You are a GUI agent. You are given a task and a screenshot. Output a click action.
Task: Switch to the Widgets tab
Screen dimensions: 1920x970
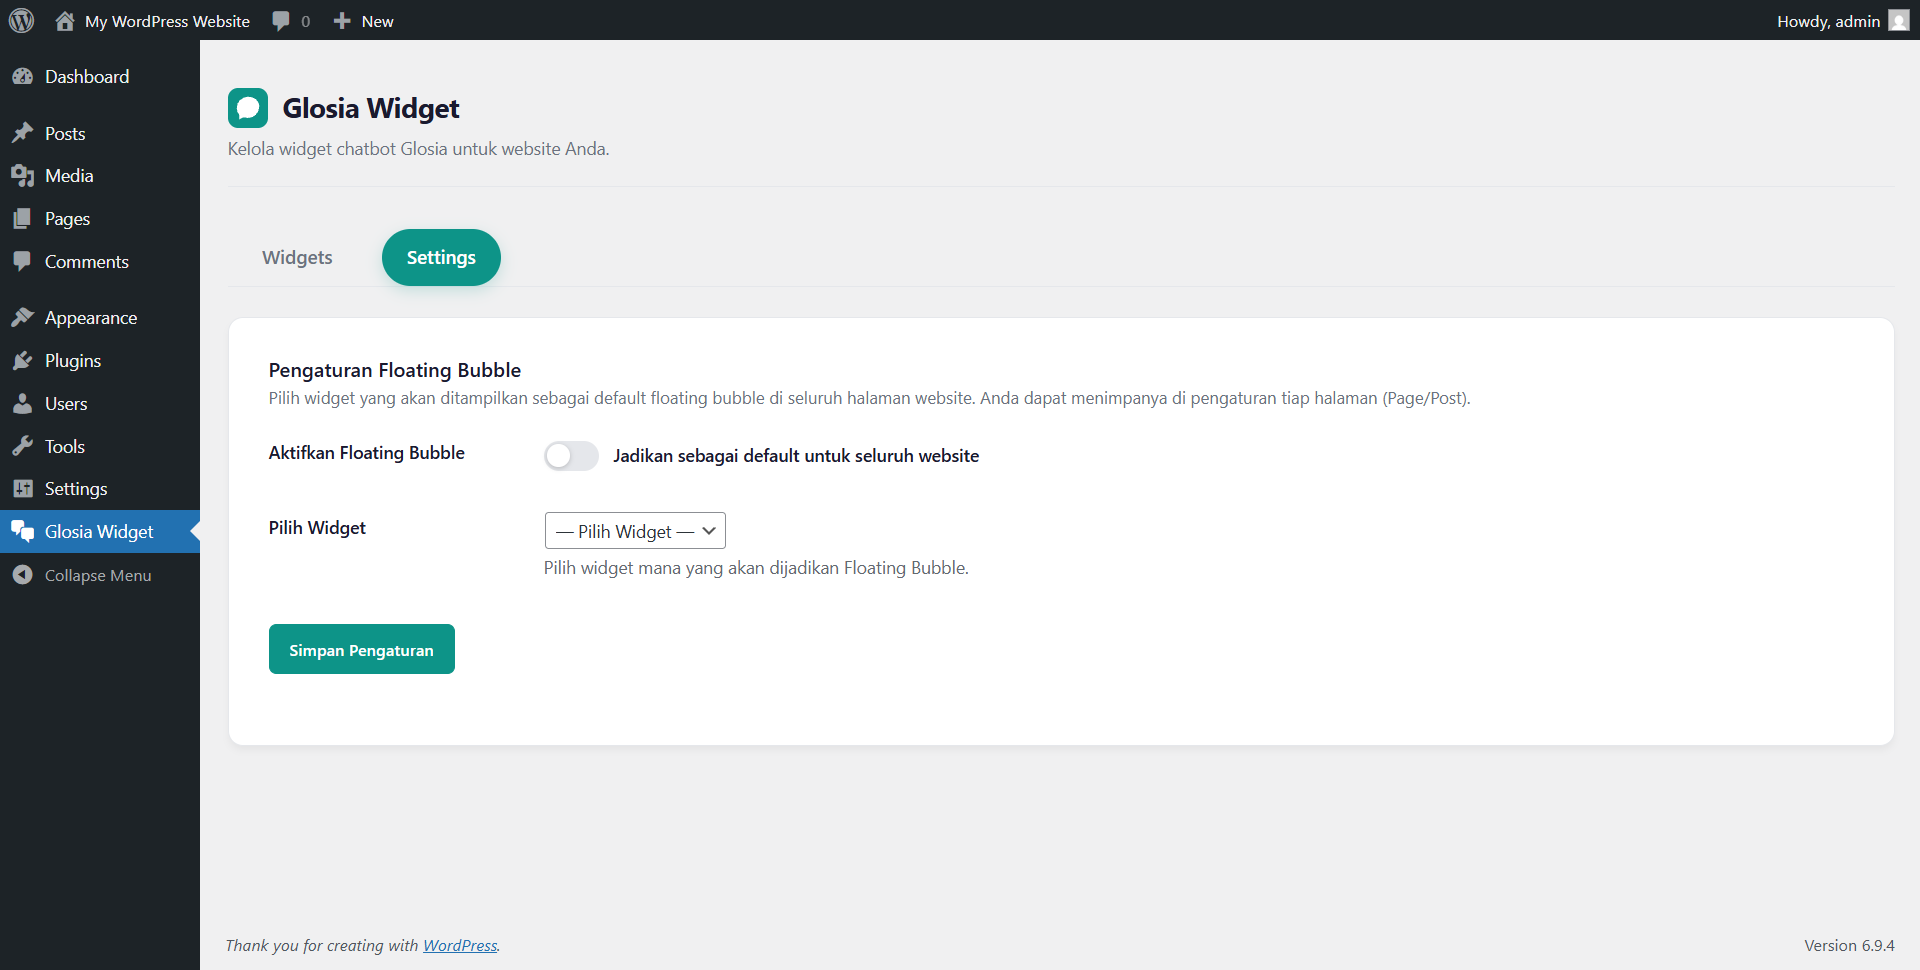[297, 258]
